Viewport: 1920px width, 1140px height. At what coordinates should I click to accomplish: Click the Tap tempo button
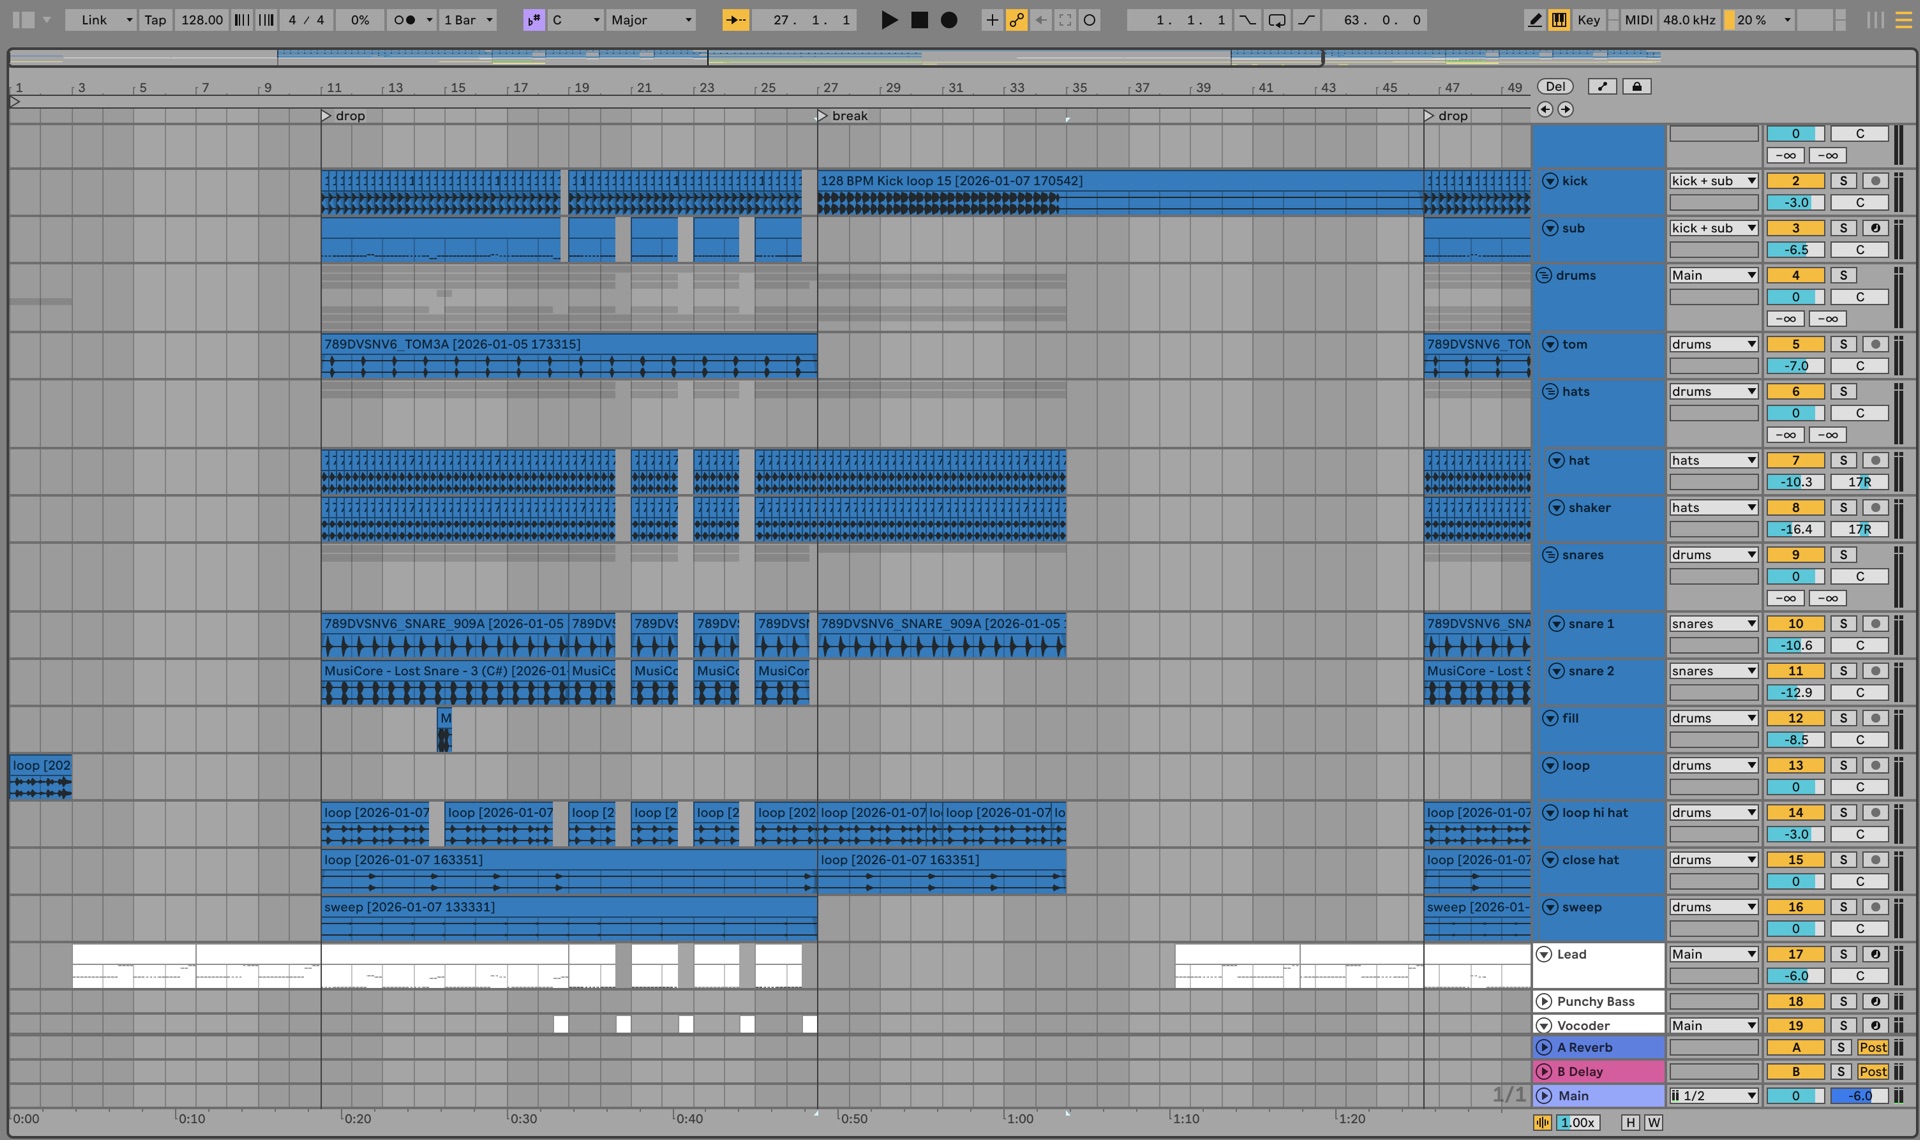point(155,20)
